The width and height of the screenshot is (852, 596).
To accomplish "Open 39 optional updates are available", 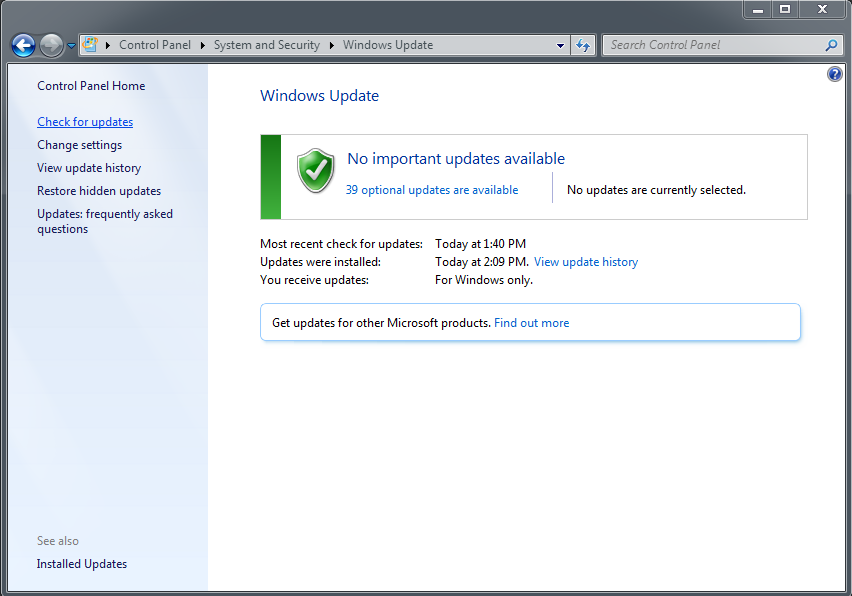I will [432, 190].
